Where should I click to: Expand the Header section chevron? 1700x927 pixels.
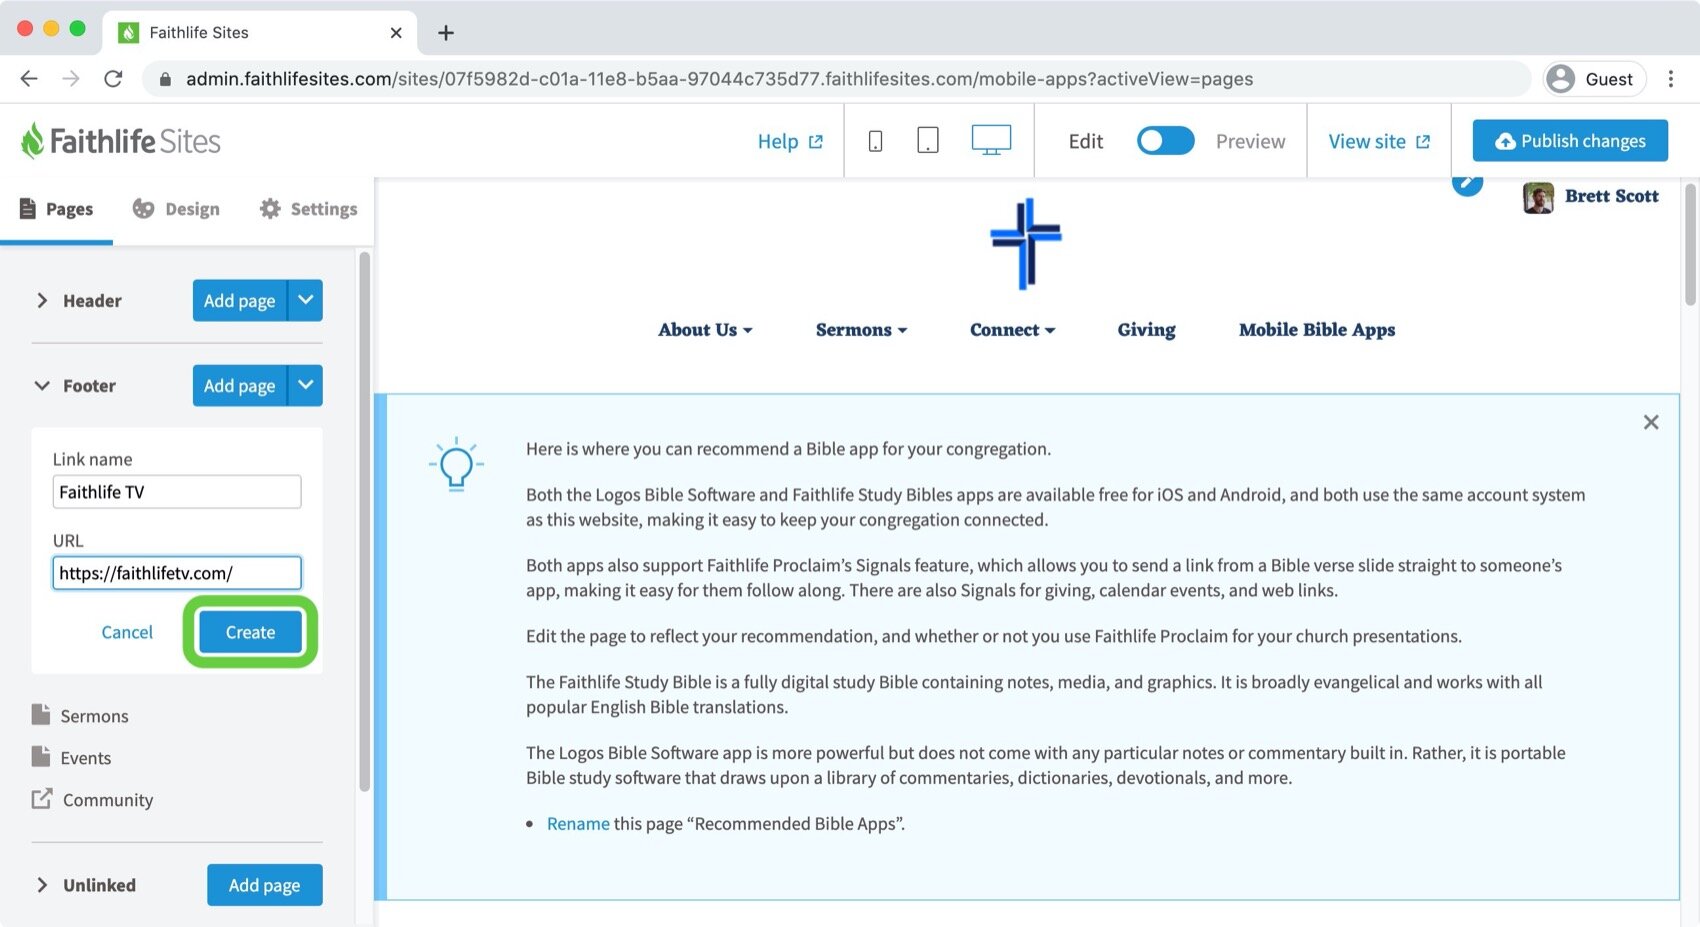pos(42,301)
